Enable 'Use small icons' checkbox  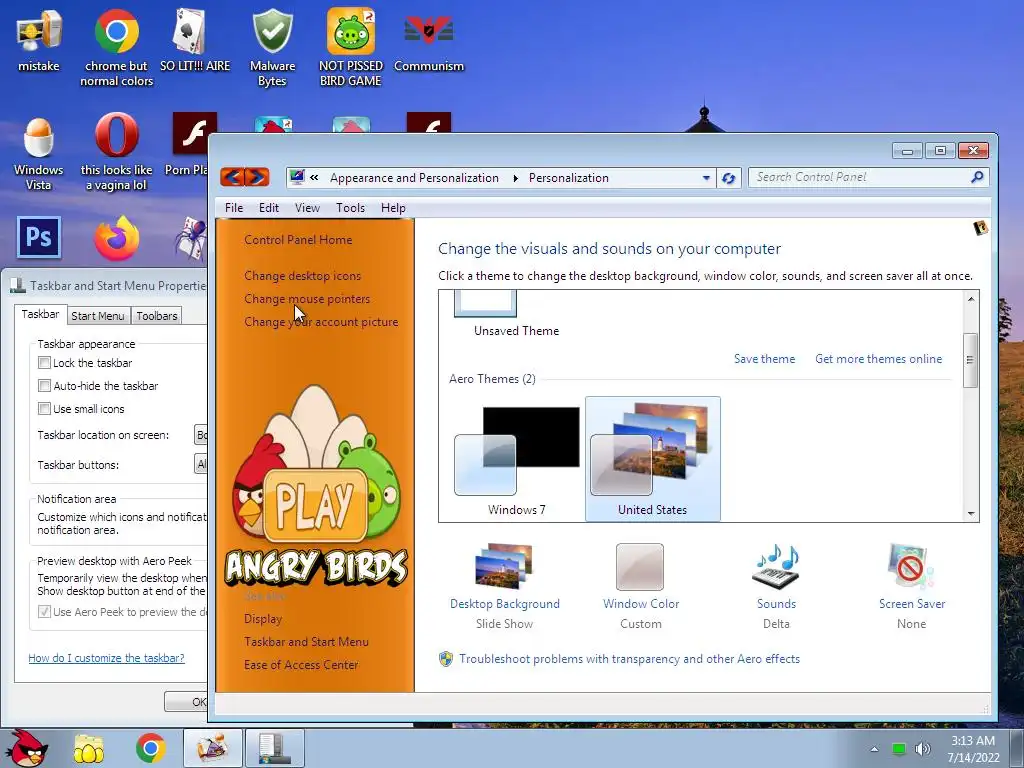click(x=44, y=408)
